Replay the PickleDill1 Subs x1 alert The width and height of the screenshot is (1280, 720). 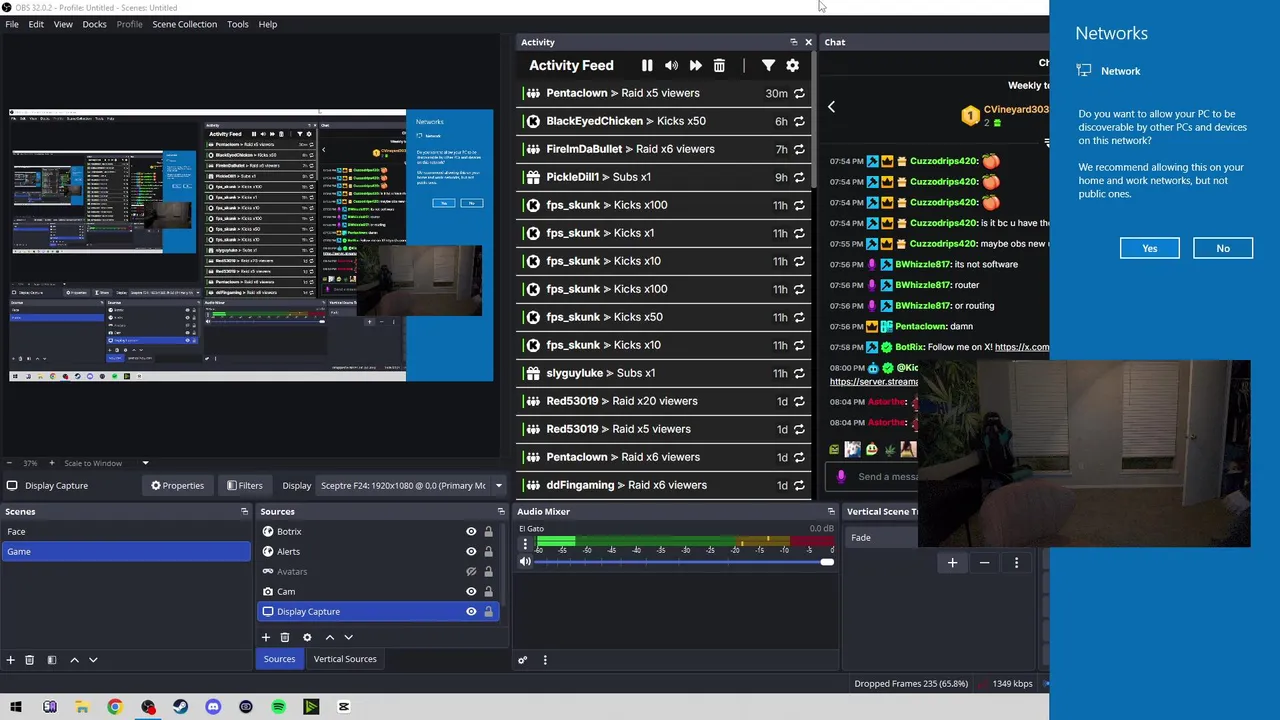pyautogui.click(x=799, y=177)
